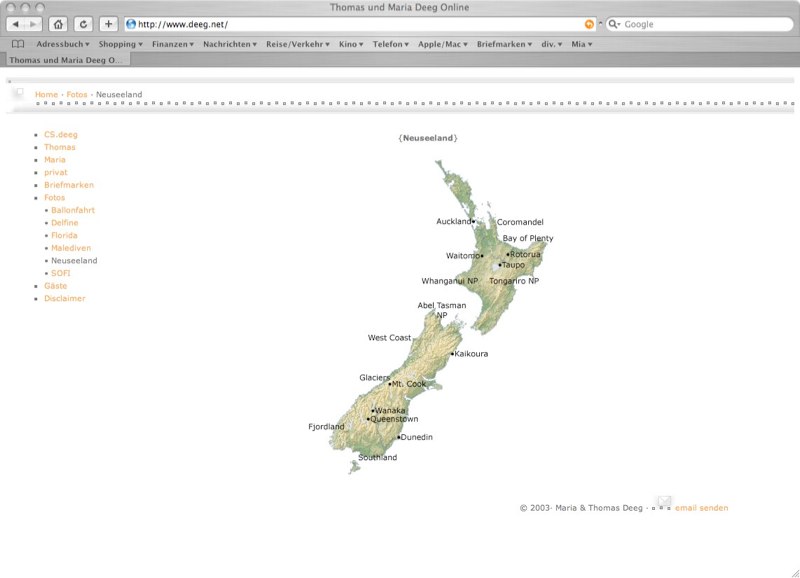Click the envelope email icon in footer

pyautogui.click(x=664, y=502)
